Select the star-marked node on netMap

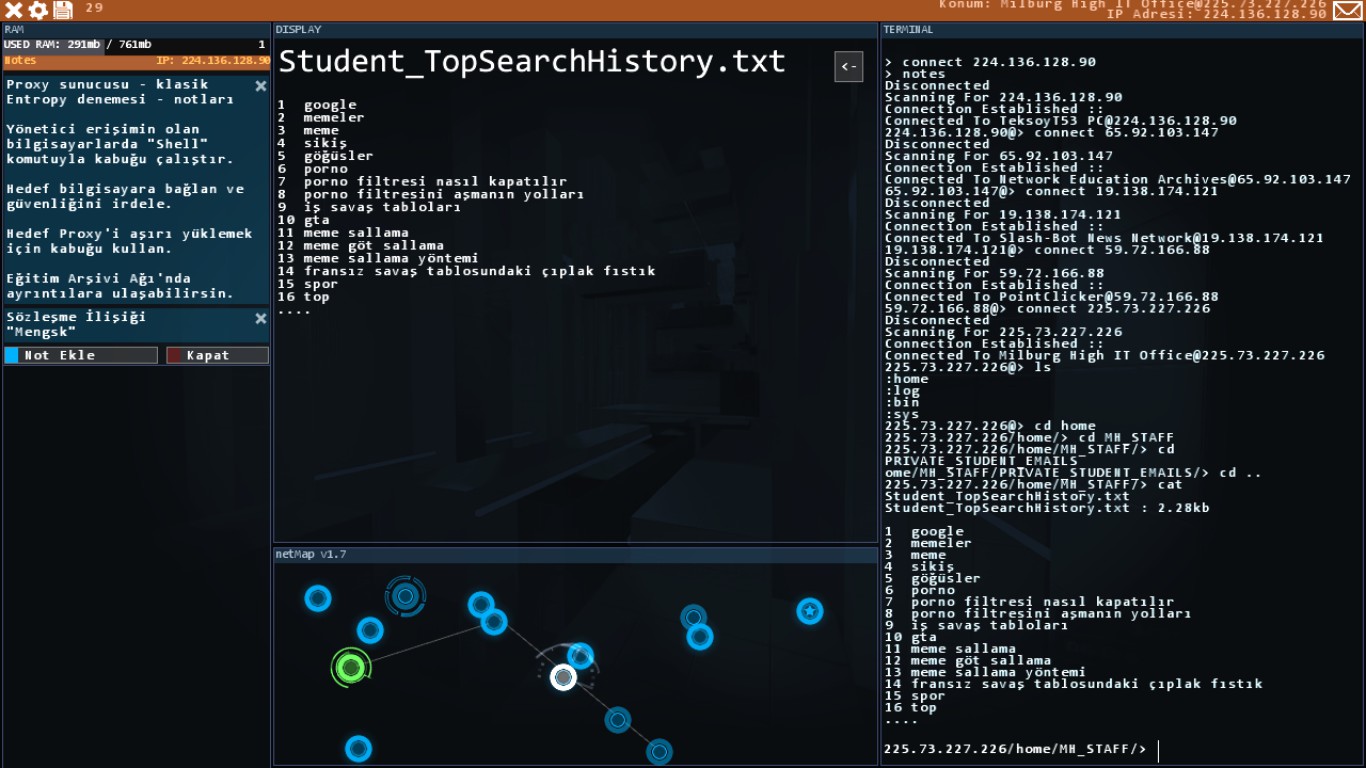click(810, 610)
